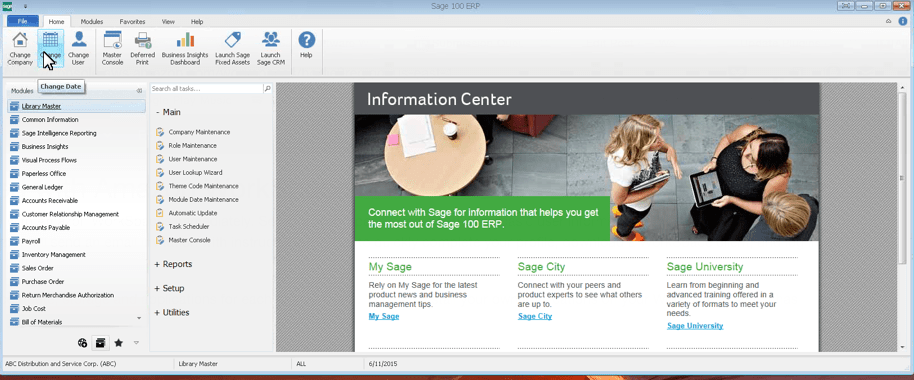Screen dimensions: 914x380
Task: Select the Library Master module
Action: 76,106
